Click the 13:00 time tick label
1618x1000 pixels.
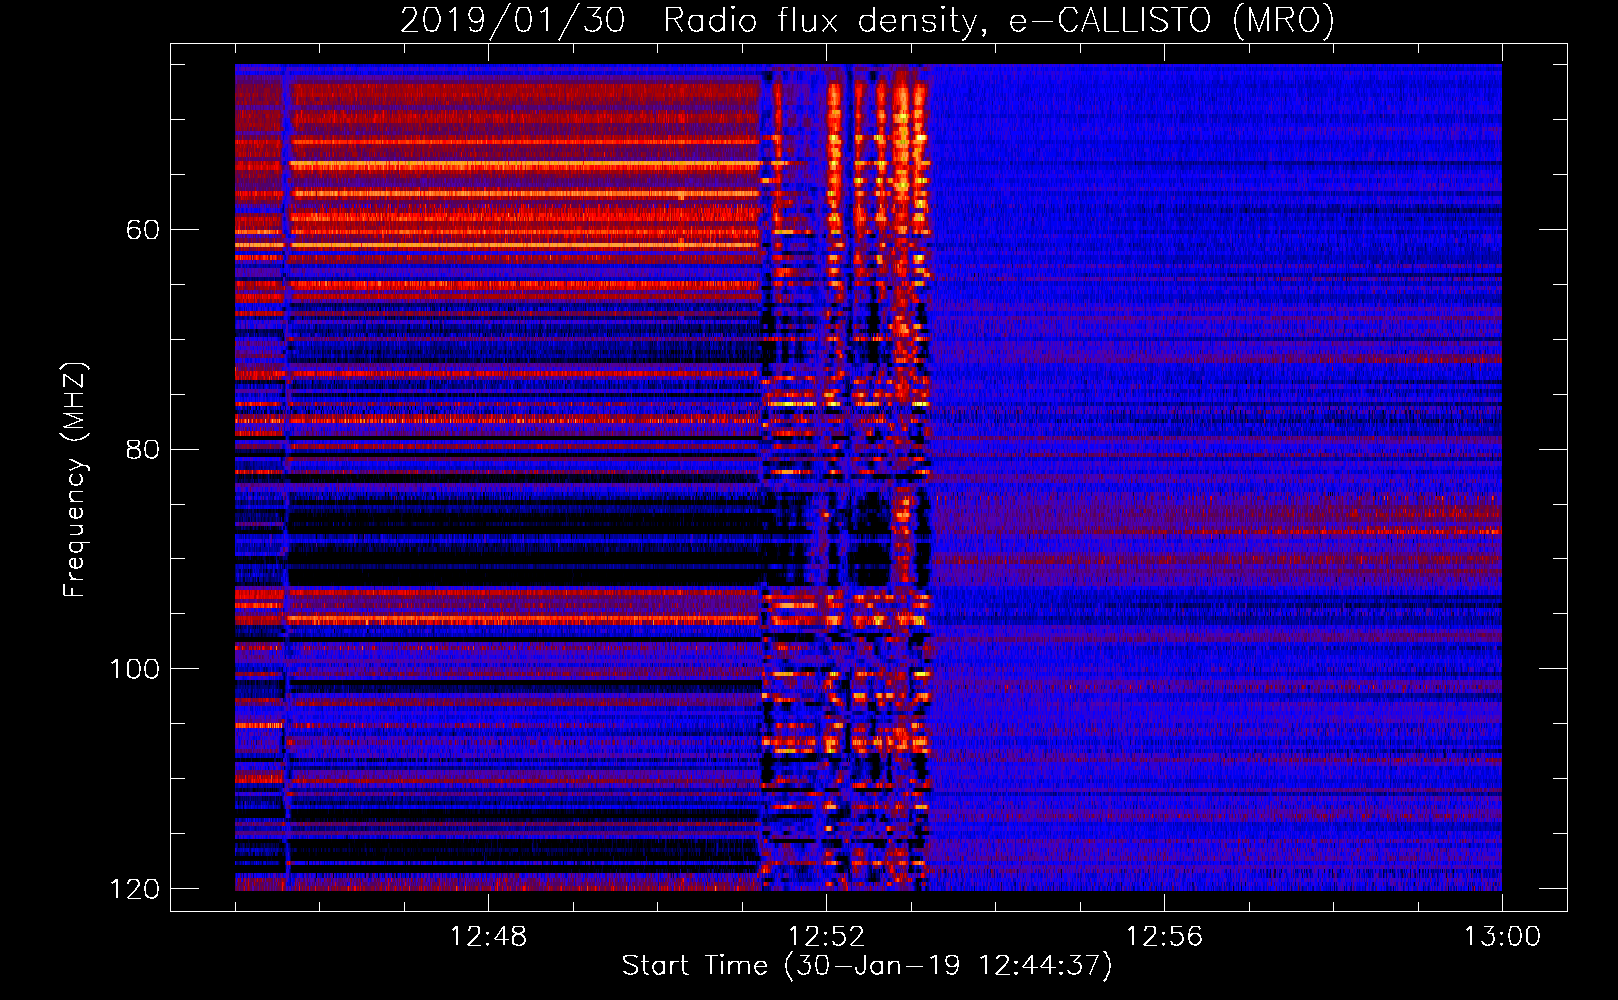1502,937
